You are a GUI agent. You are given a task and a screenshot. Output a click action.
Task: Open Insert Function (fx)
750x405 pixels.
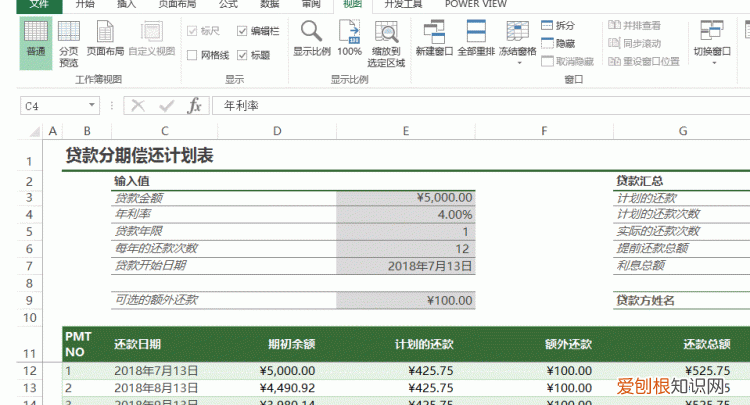click(x=195, y=106)
